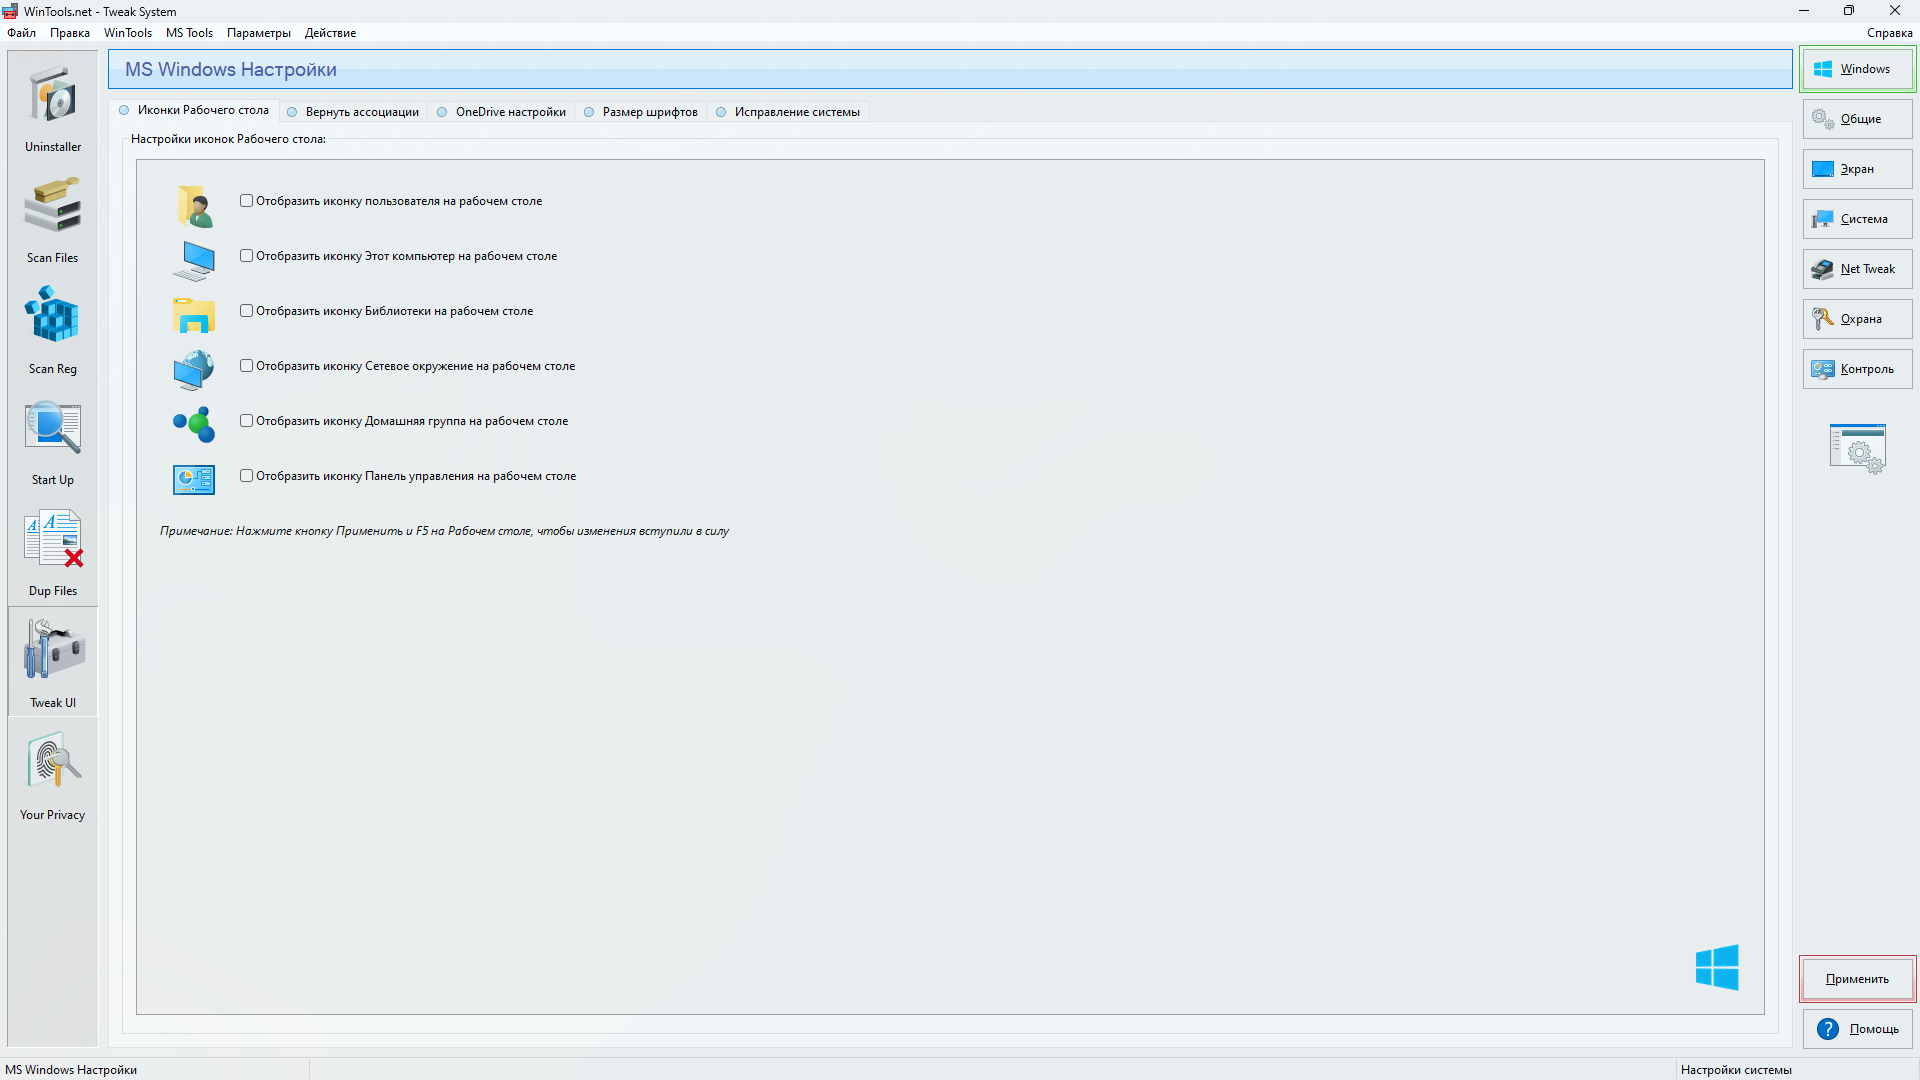
Task: Open the Start Up manager icon
Action: [53, 428]
